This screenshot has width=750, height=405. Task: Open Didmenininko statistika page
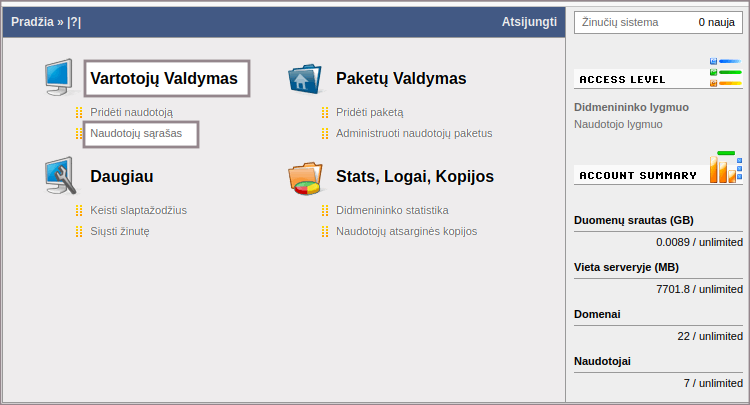pyautogui.click(x=392, y=211)
